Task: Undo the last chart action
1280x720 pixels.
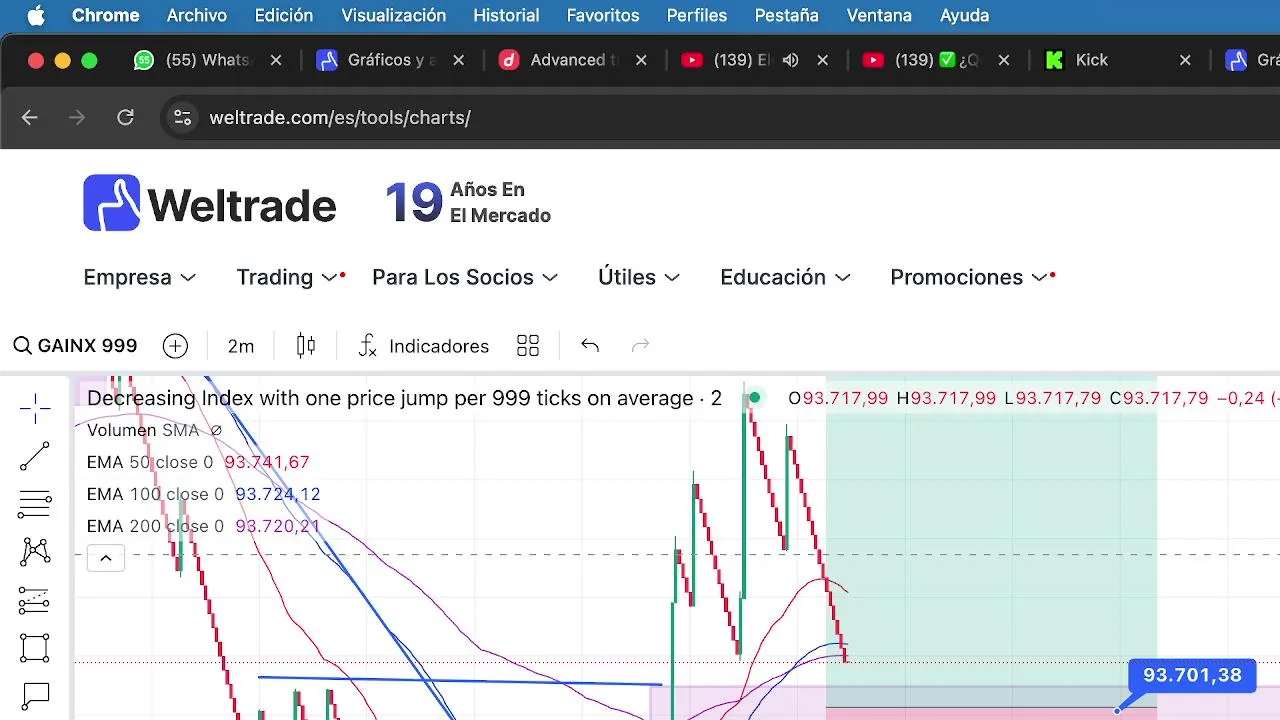Action: click(590, 346)
